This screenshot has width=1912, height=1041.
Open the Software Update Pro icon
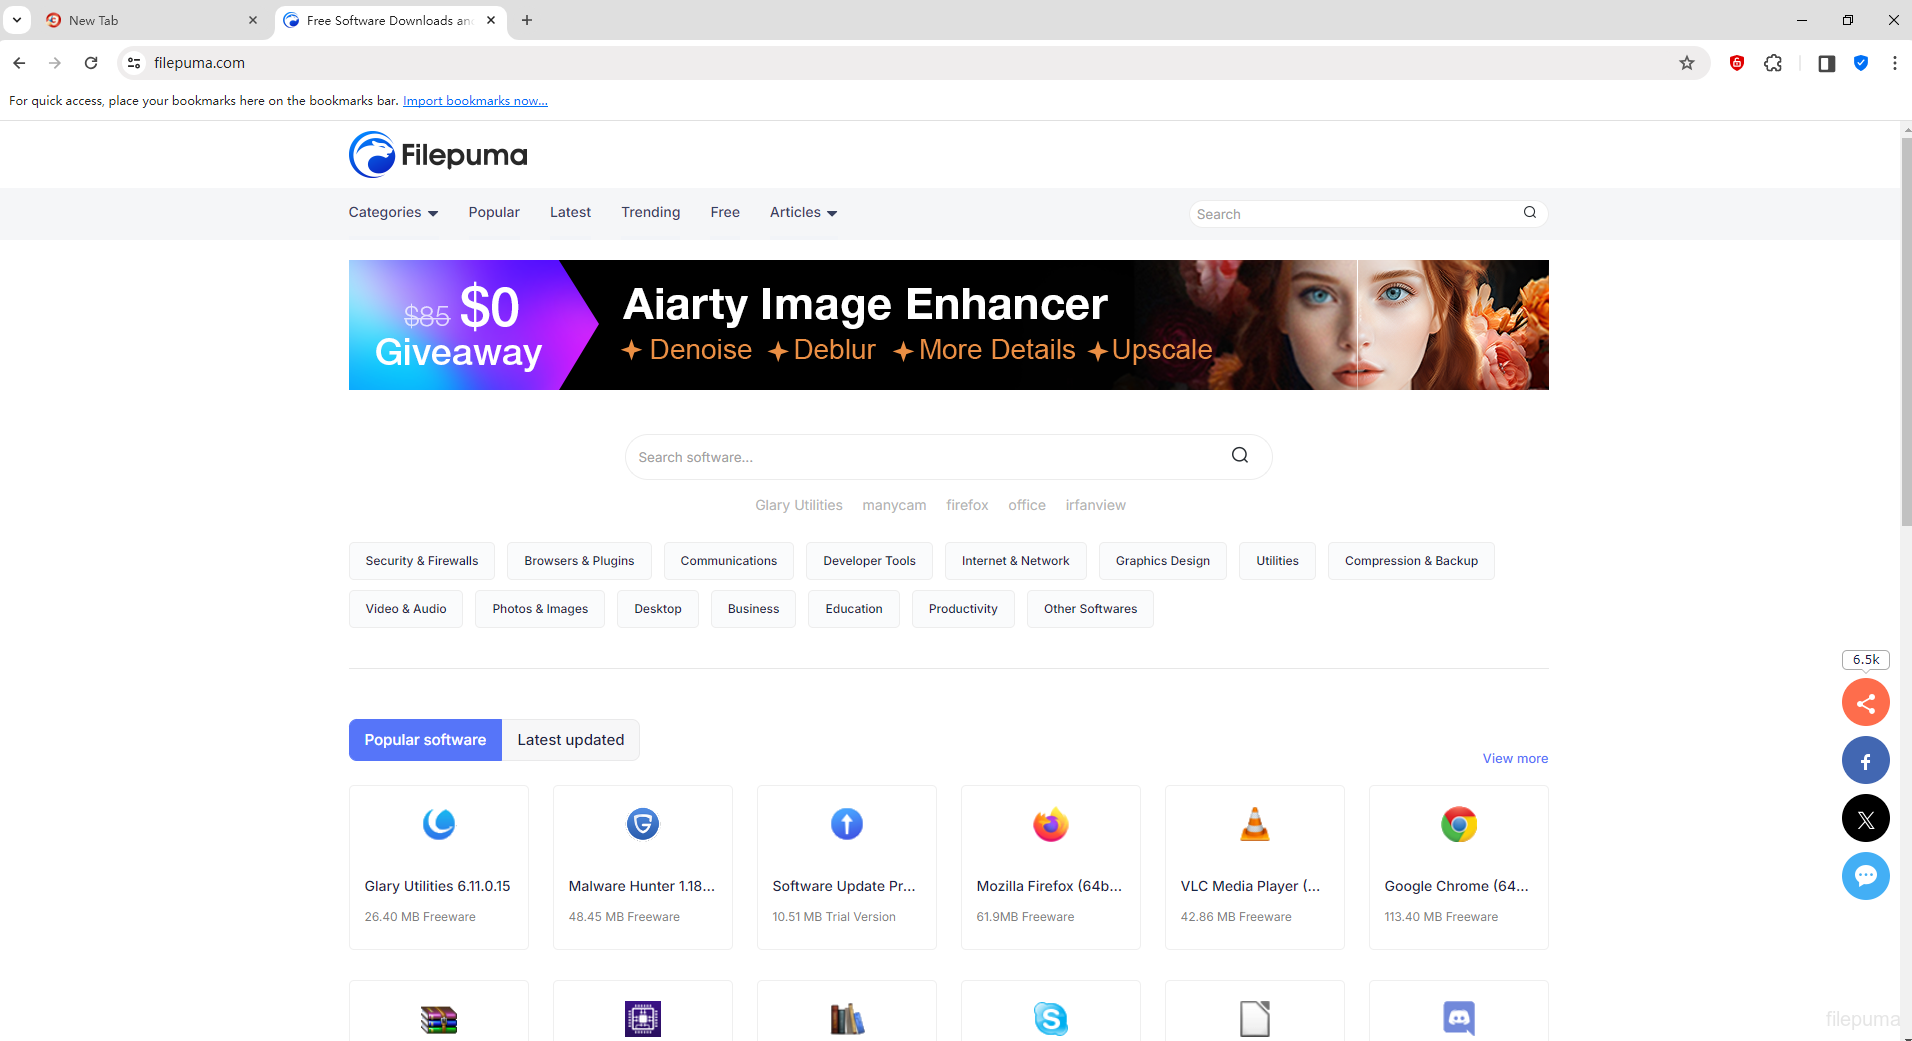(846, 824)
